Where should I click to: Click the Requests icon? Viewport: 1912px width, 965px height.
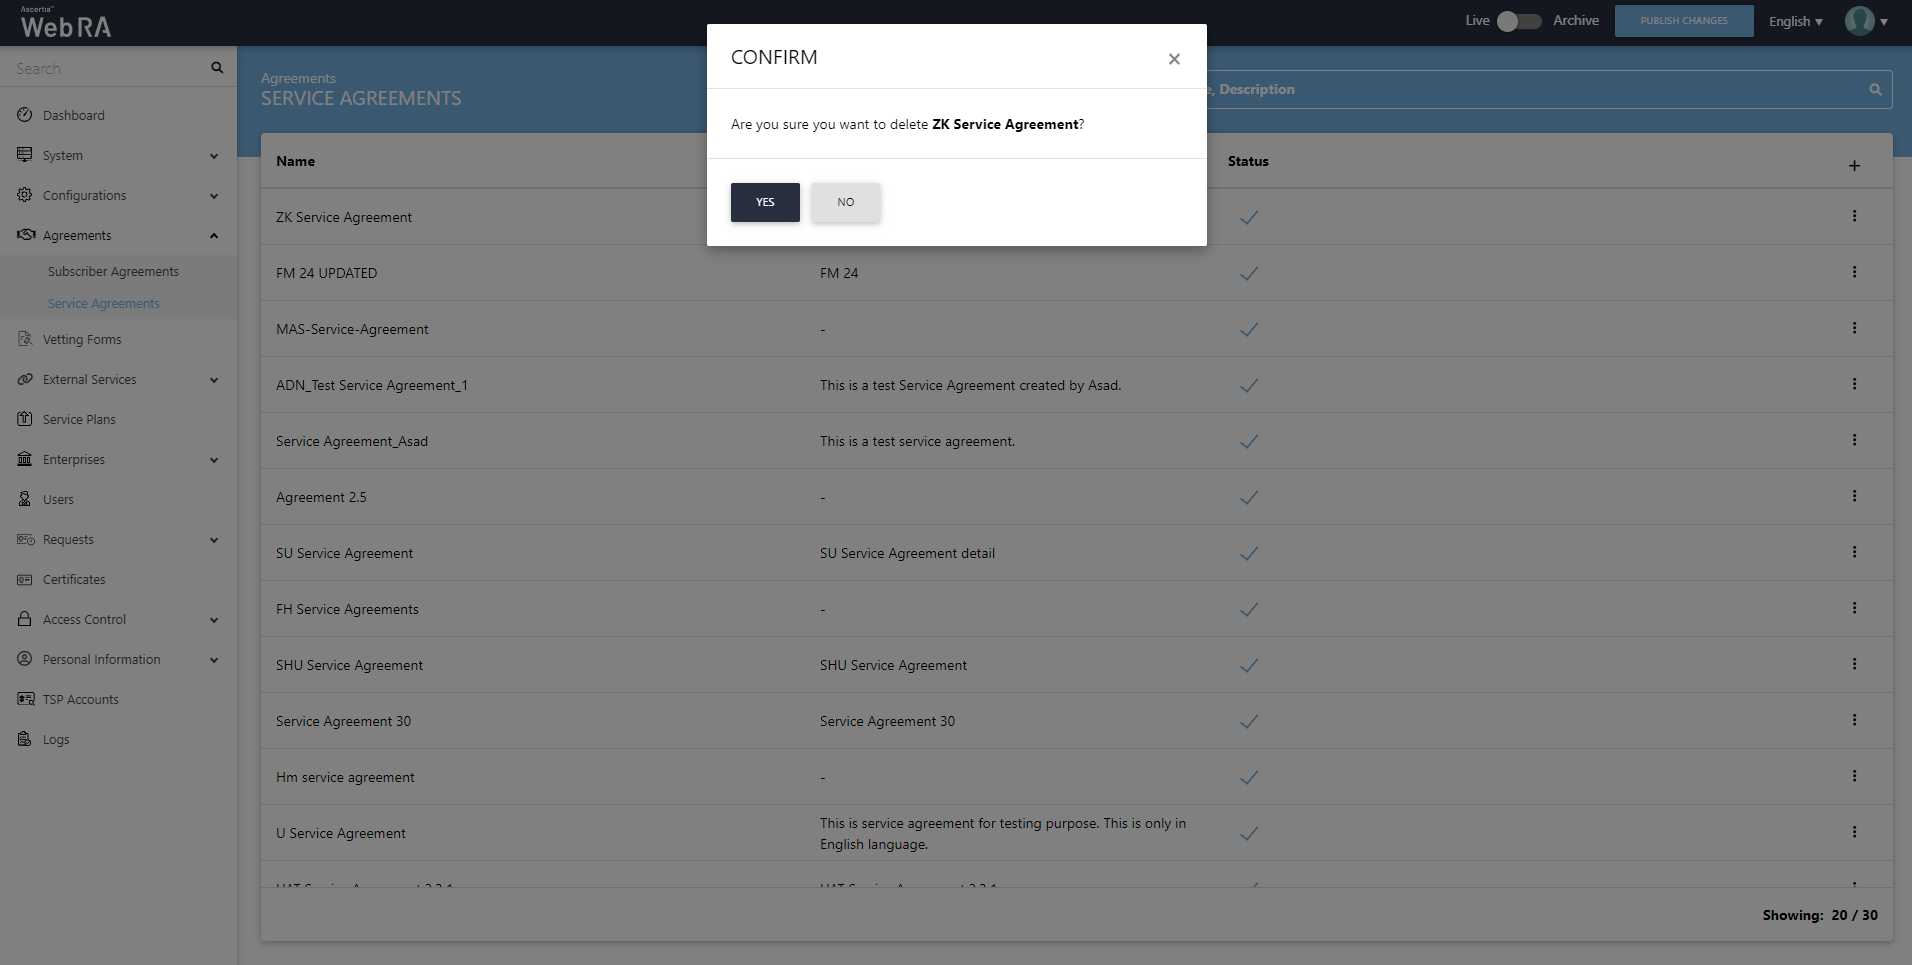point(26,539)
